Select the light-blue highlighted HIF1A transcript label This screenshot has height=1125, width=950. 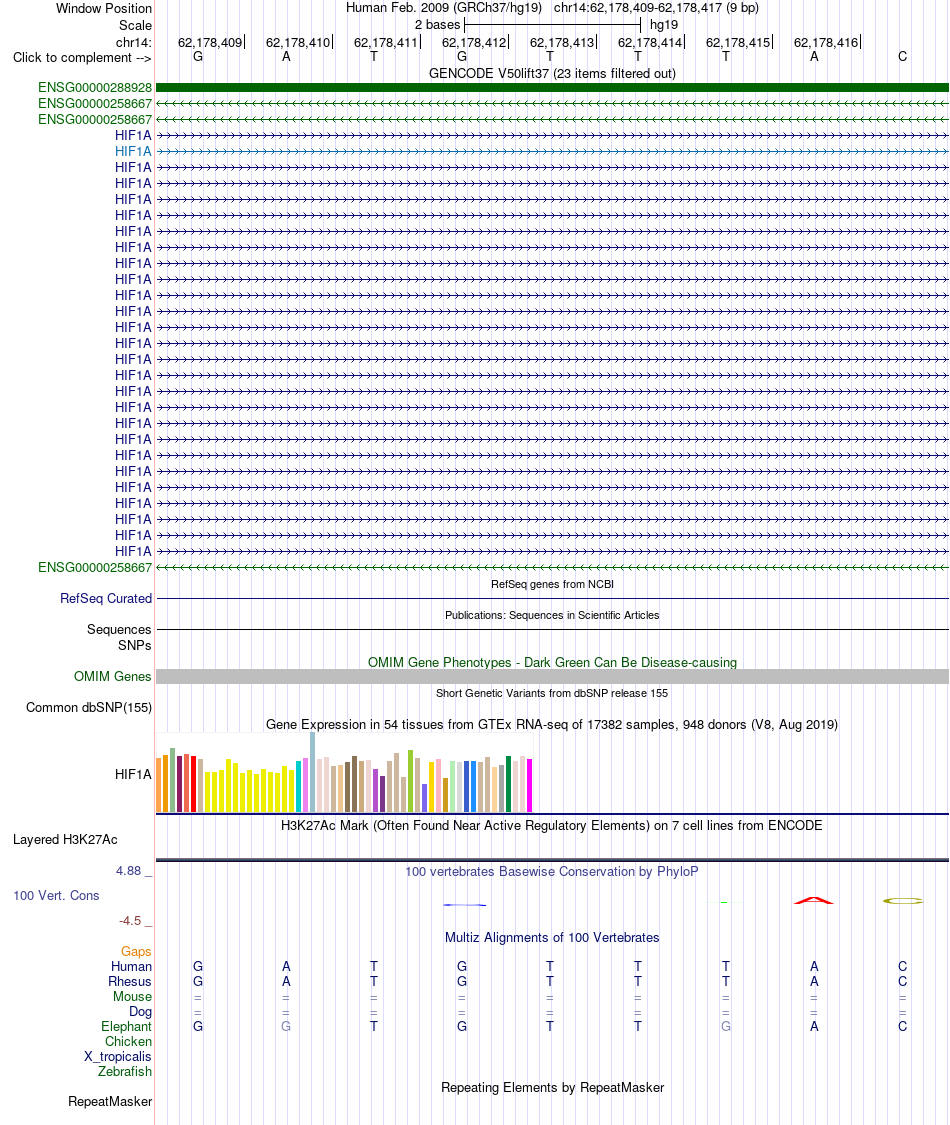tap(133, 151)
